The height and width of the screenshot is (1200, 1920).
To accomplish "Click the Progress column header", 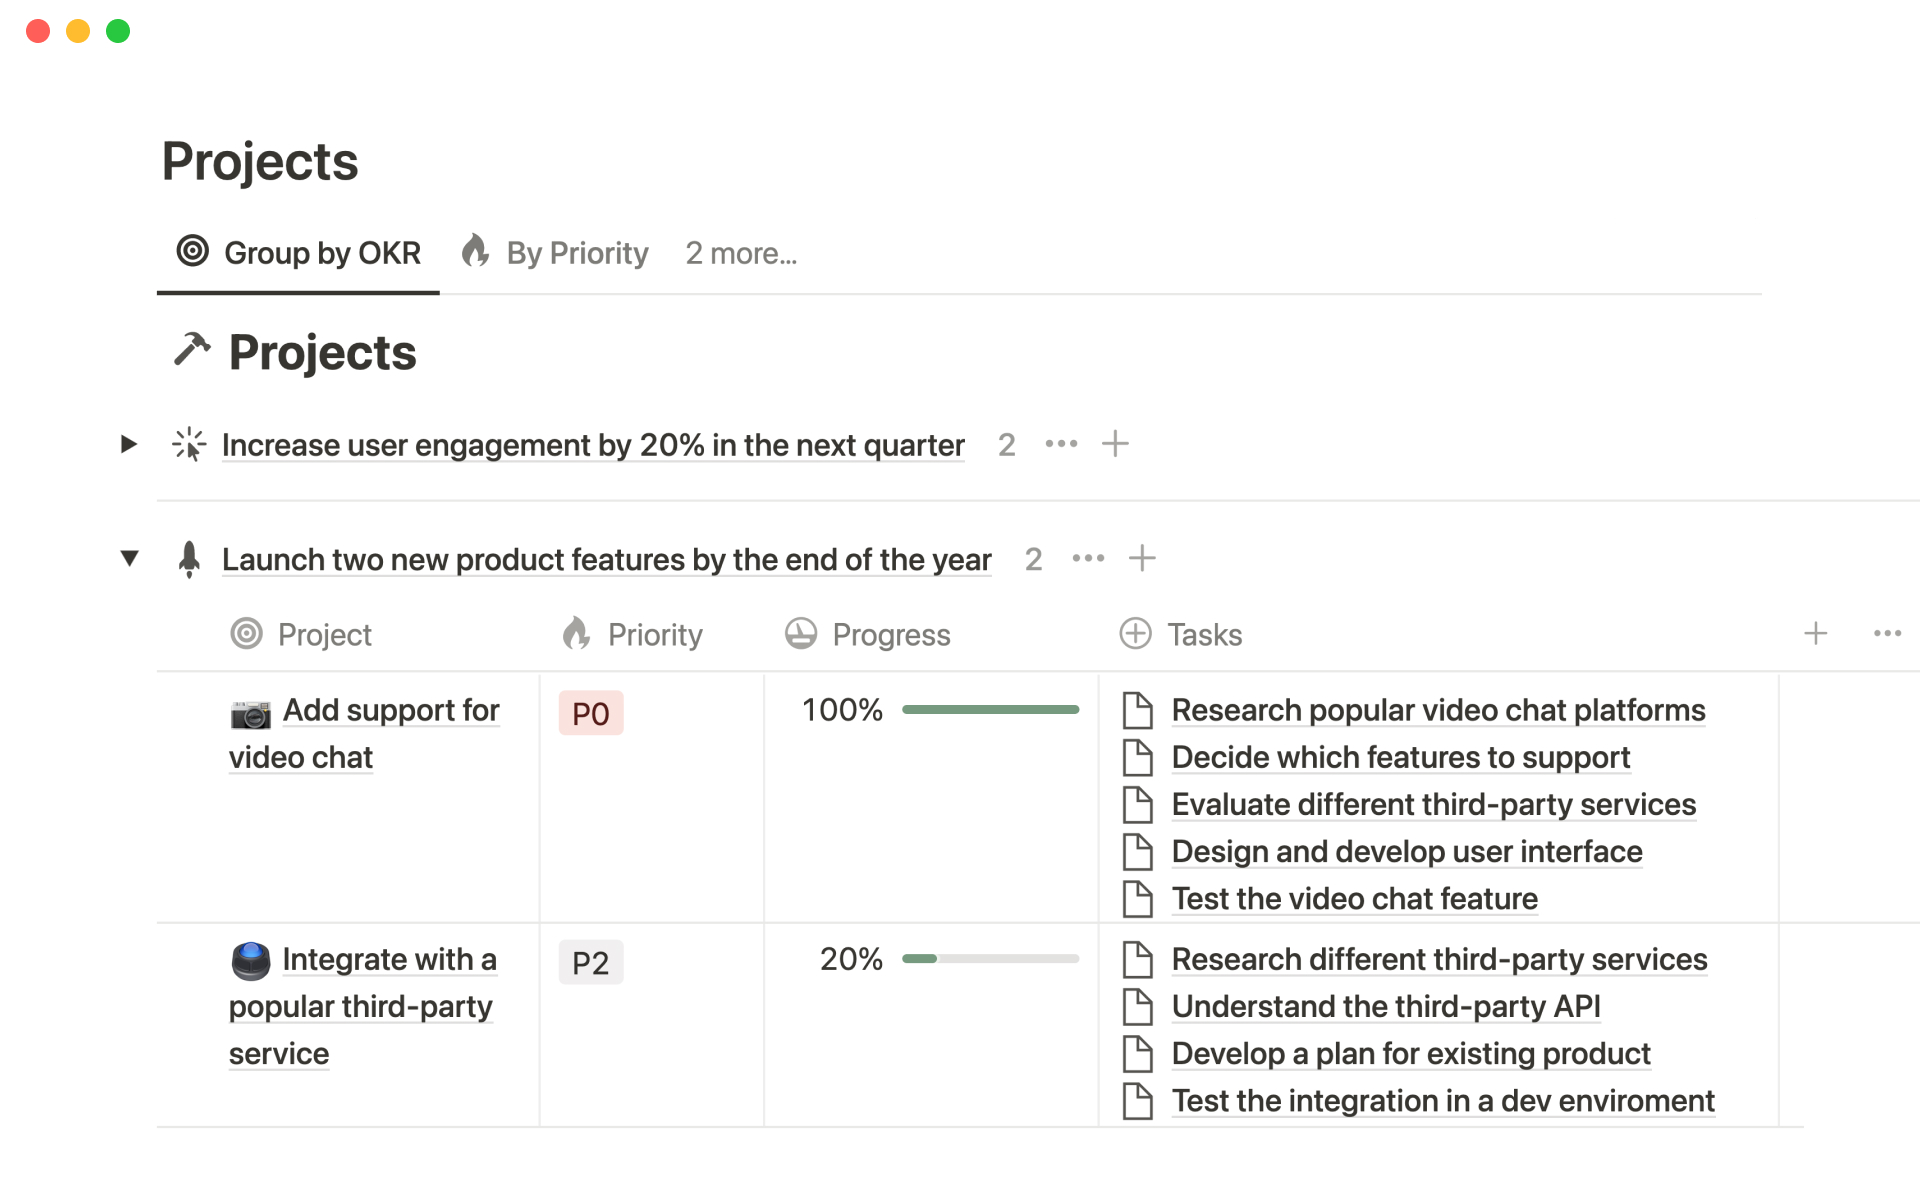I will (x=890, y=635).
